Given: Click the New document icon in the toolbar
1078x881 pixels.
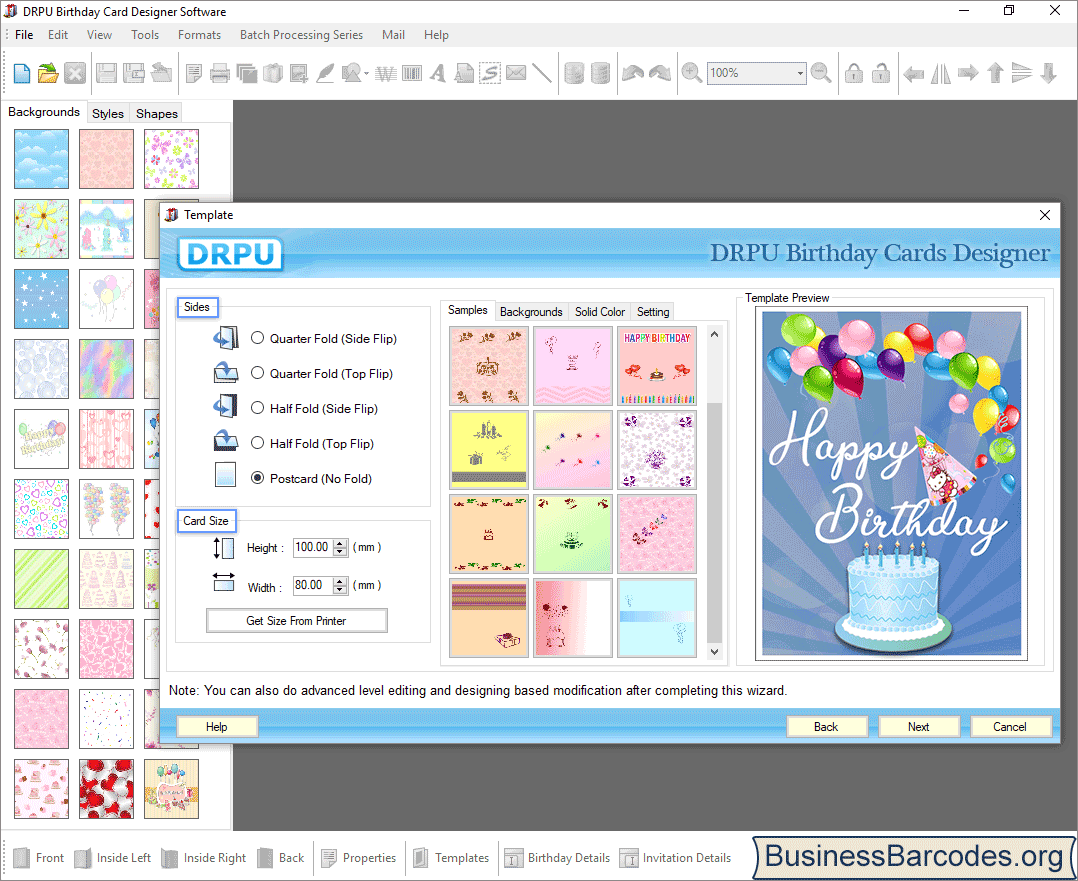Looking at the screenshot, I should (x=21, y=73).
